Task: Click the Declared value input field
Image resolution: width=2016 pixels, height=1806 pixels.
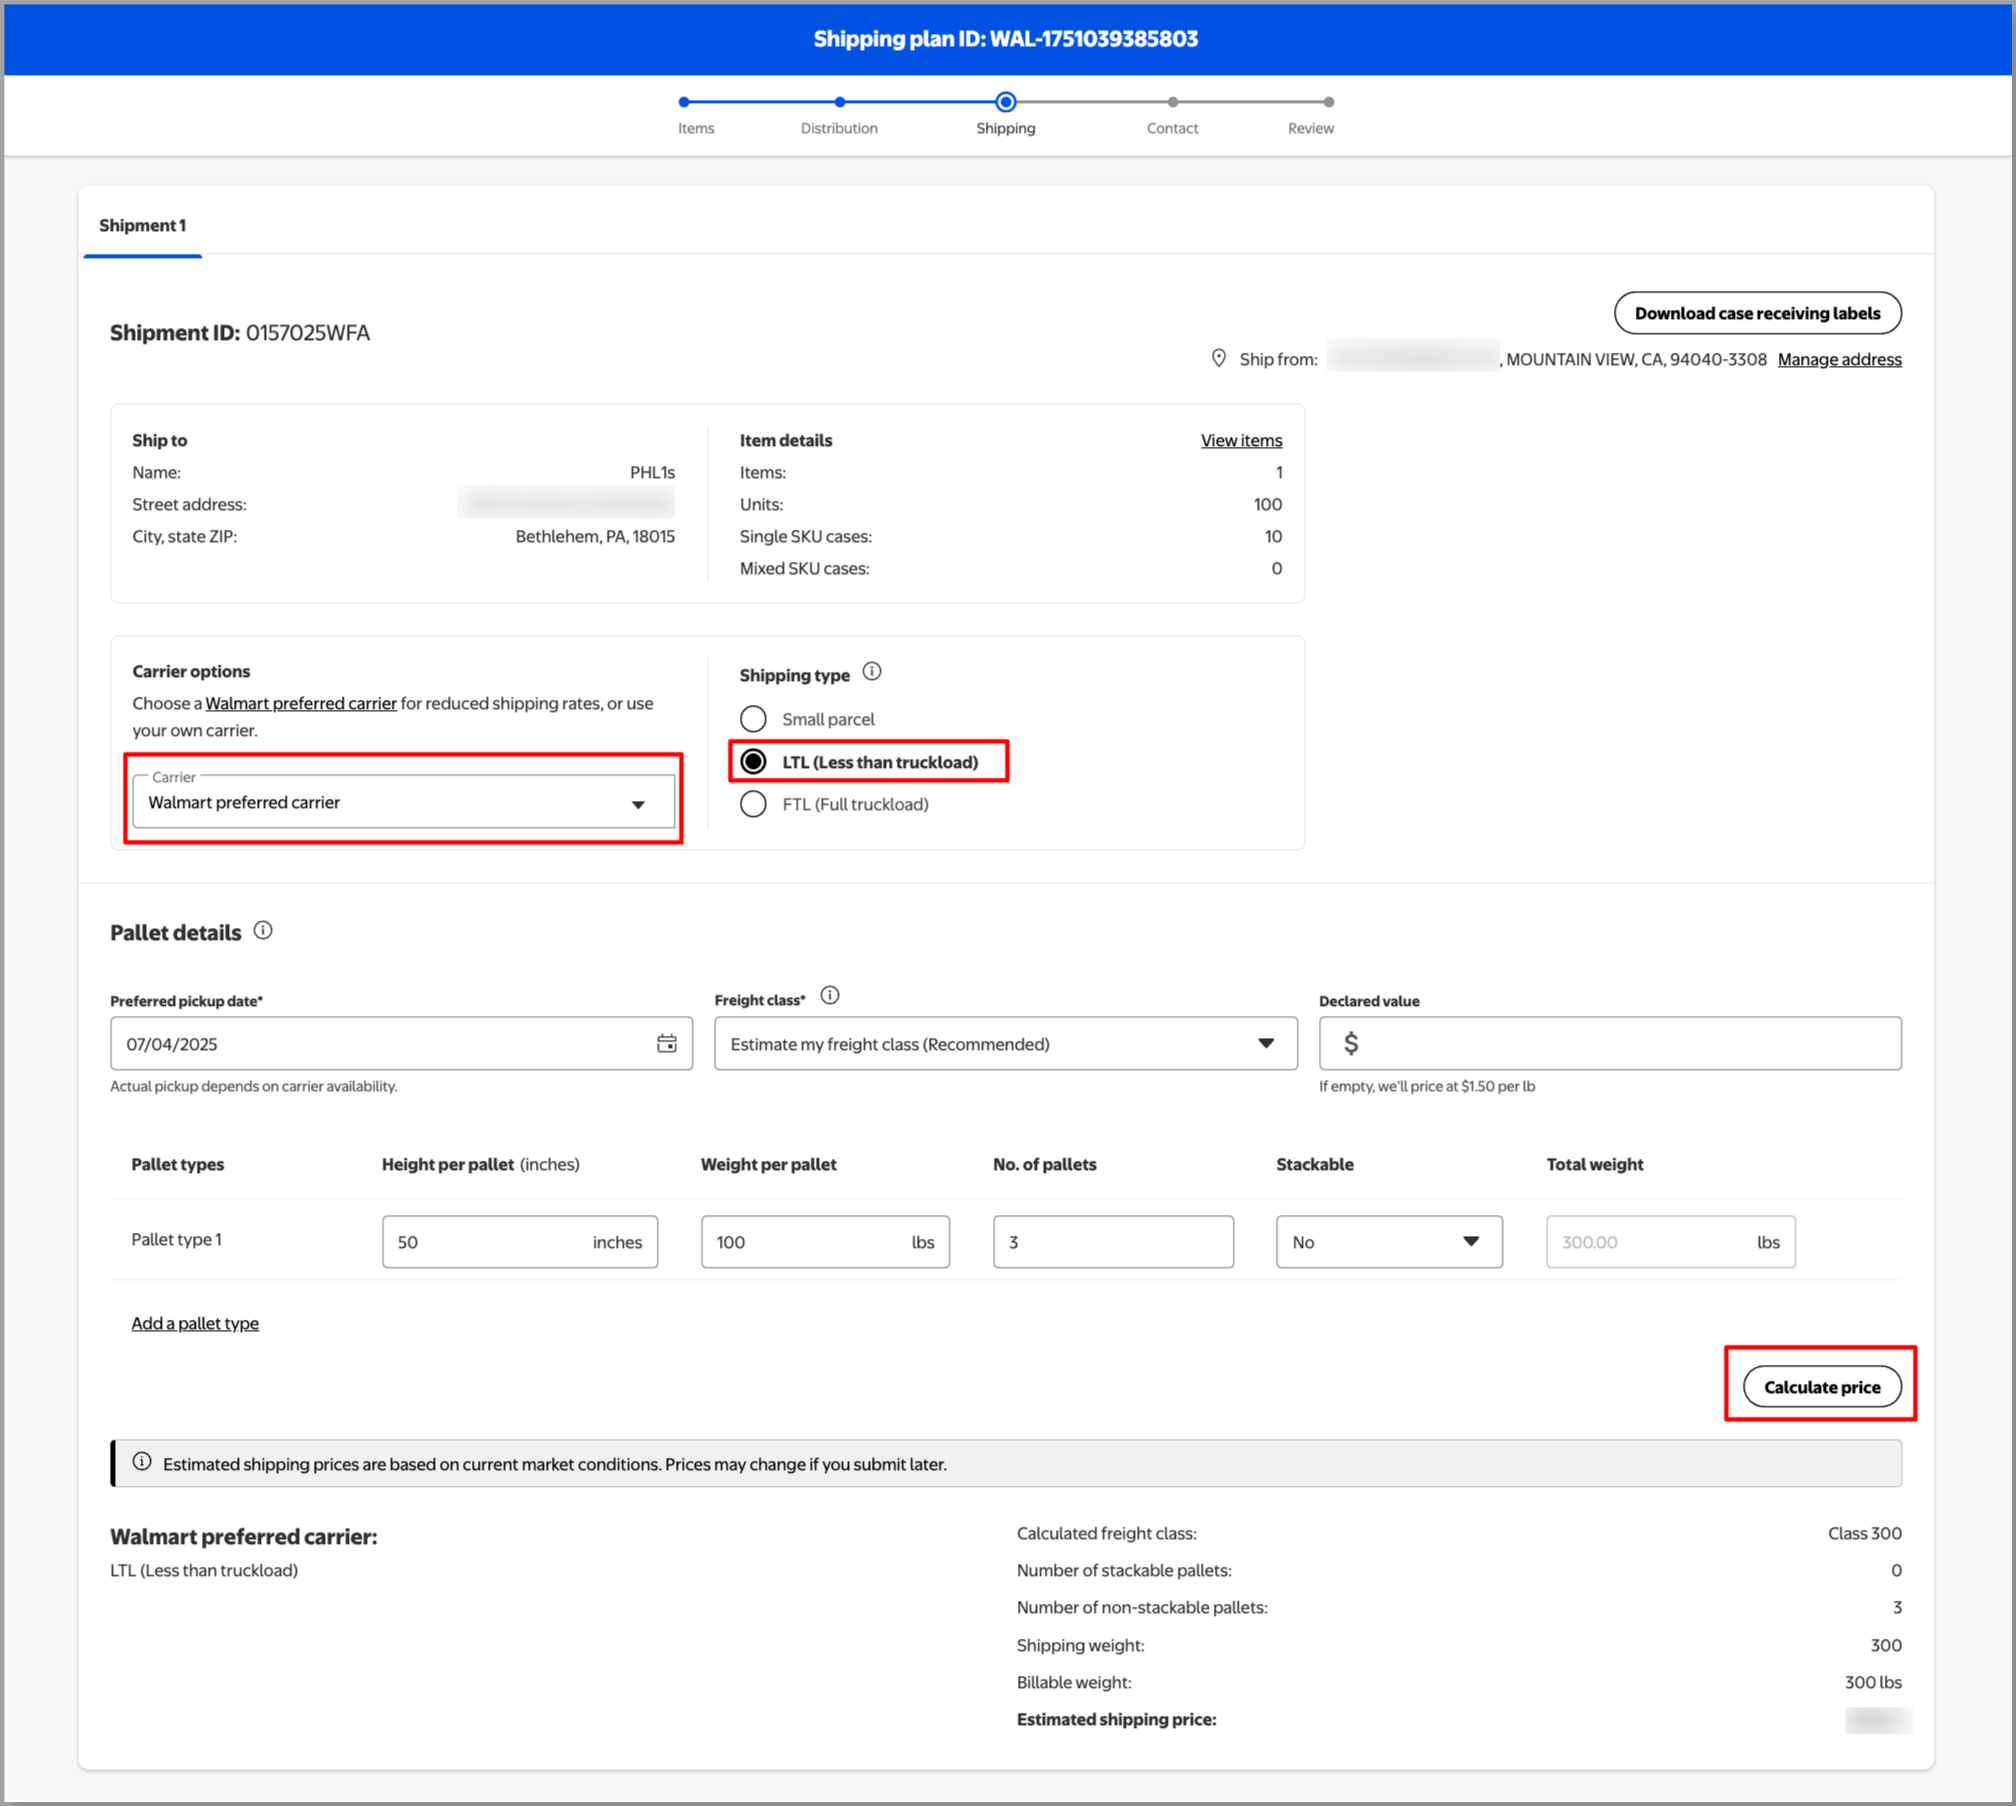Action: pos(1610,1044)
